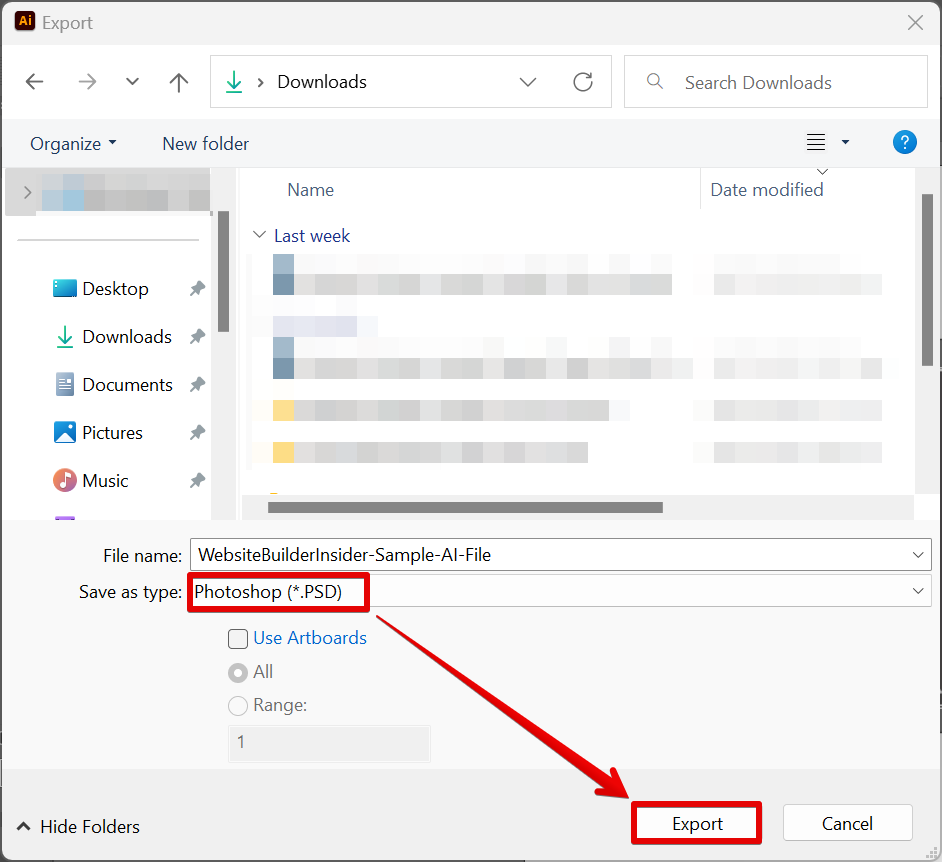Select the All radio button
Screen dimensions: 942x862
click(x=238, y=672)
